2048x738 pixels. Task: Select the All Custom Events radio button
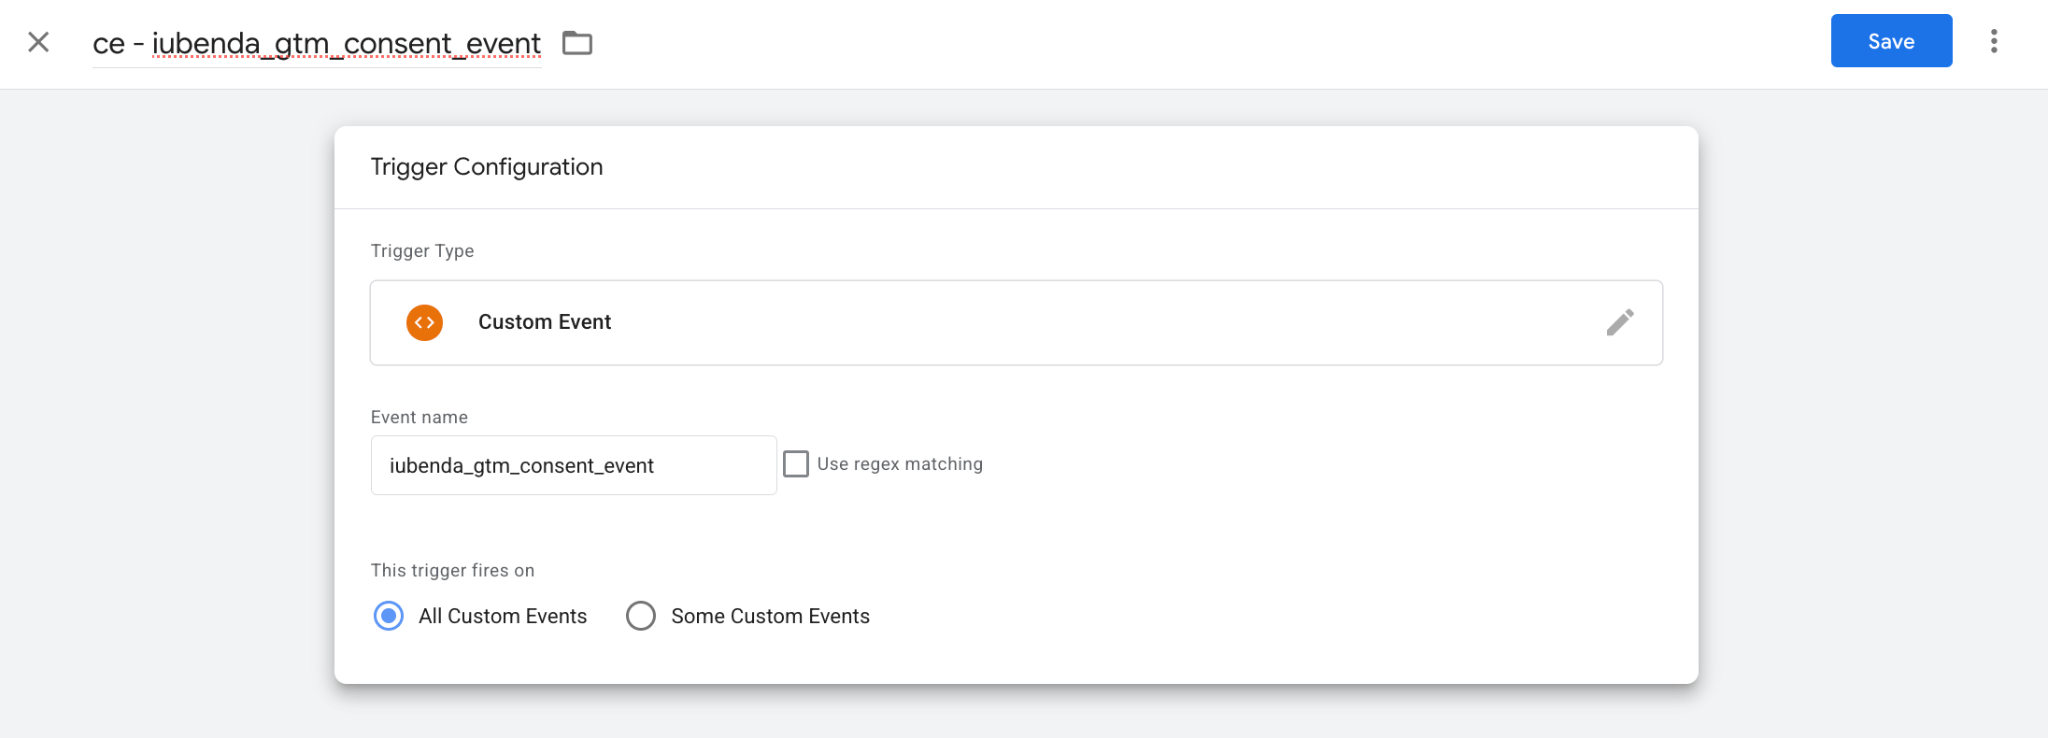(389, 616)
